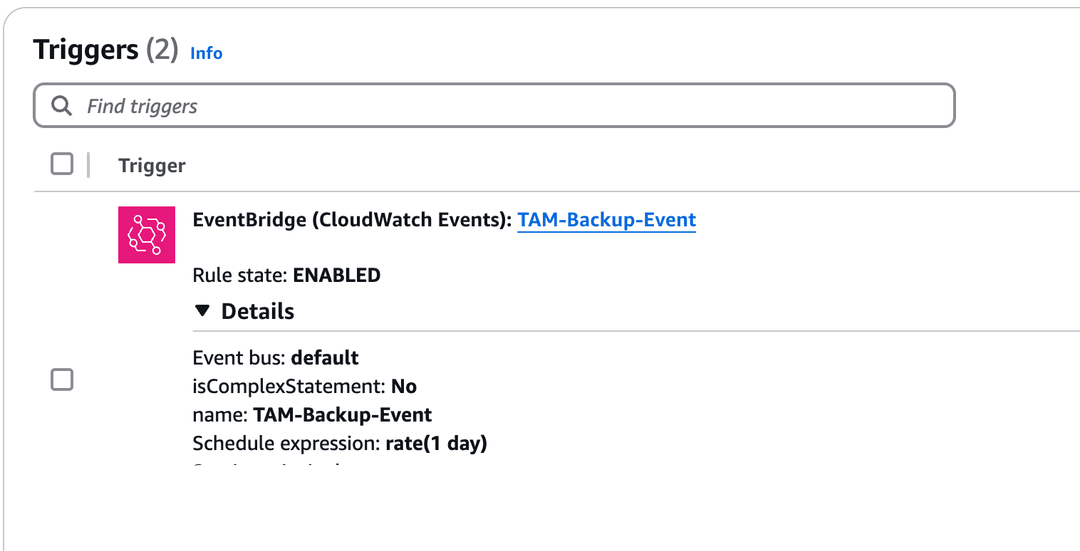This screenshot has width=1080, height=551.
Task: Click the Triggers panel heading
Action: [x=85, y=50]
